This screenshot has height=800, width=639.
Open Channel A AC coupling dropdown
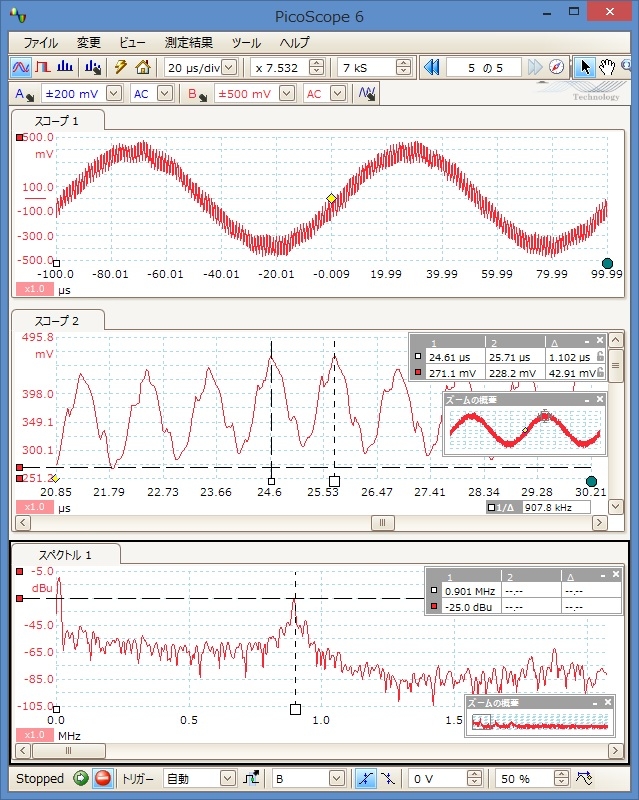coord(165,94)
